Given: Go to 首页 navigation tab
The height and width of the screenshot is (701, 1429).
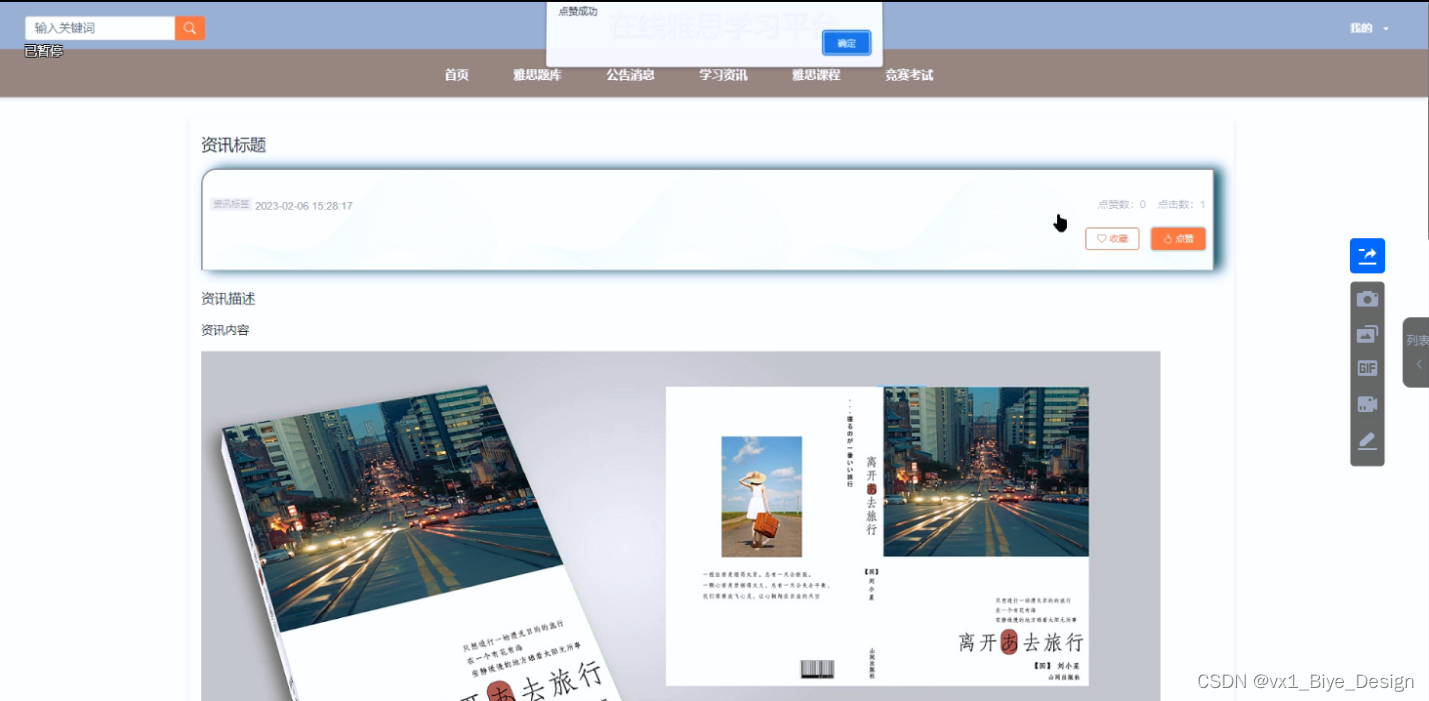Looking at the screenshot, I should [x=456, y=75].
